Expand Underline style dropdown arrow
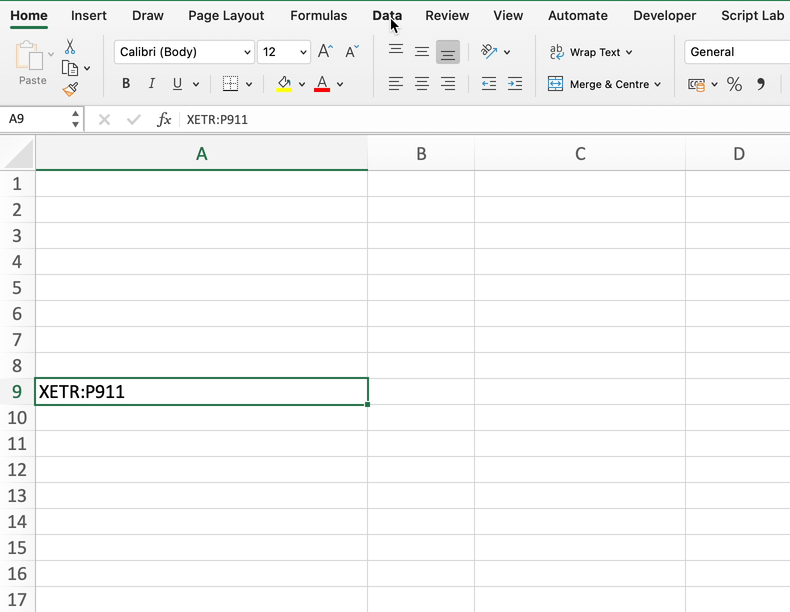The width and height of the screenshot is (790, 612). point(195,85)
